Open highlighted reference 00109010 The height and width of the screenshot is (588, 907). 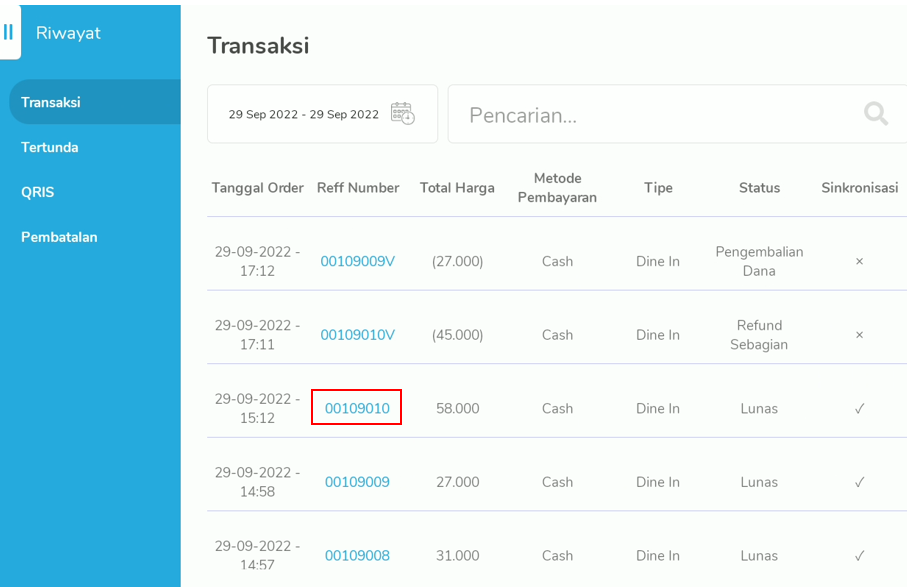(357, 408)
